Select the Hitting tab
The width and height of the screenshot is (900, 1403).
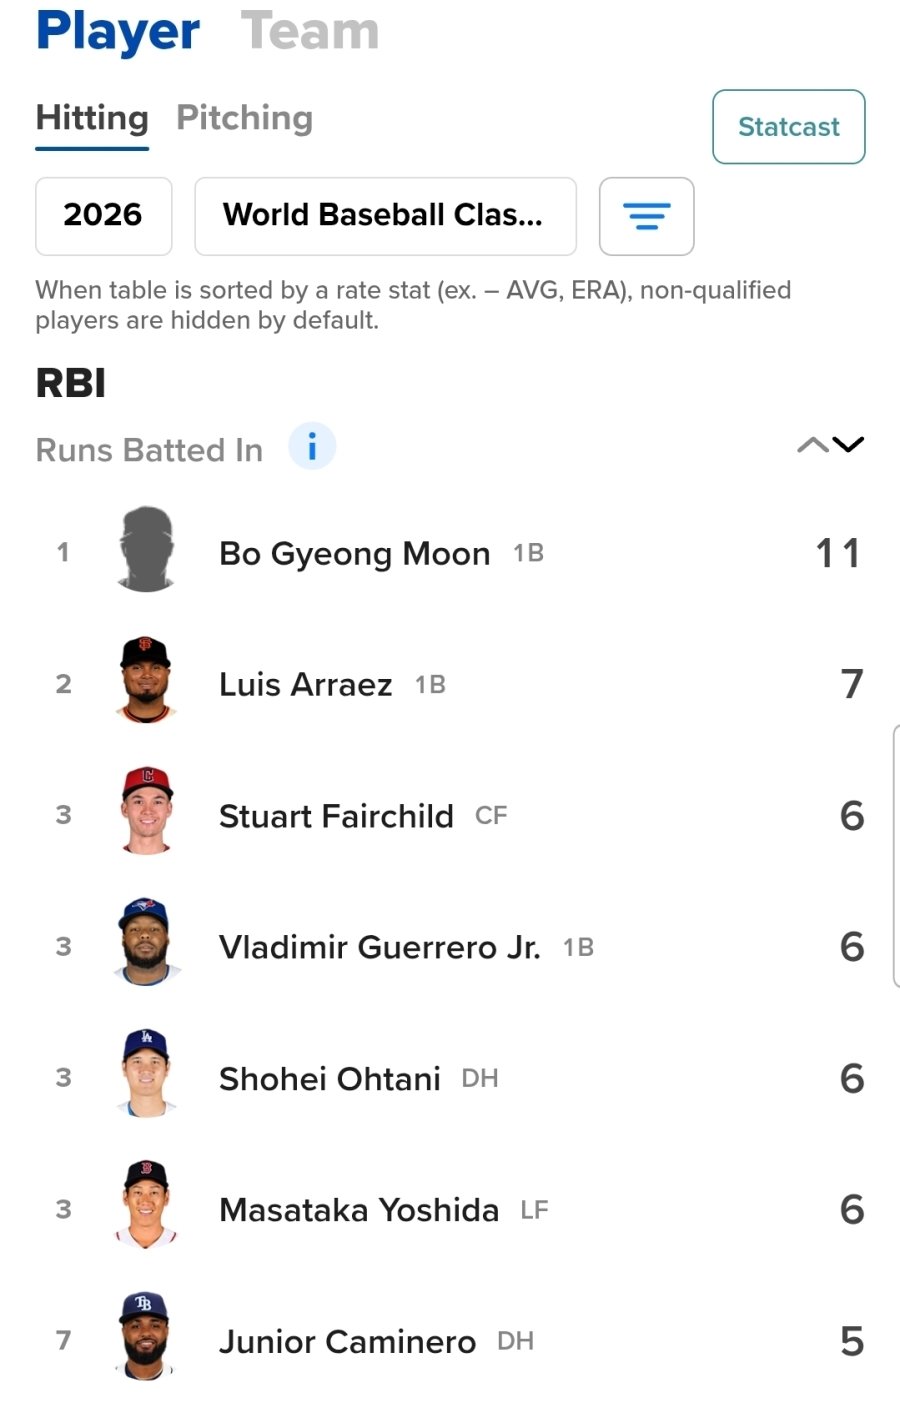tap(92, 118)
